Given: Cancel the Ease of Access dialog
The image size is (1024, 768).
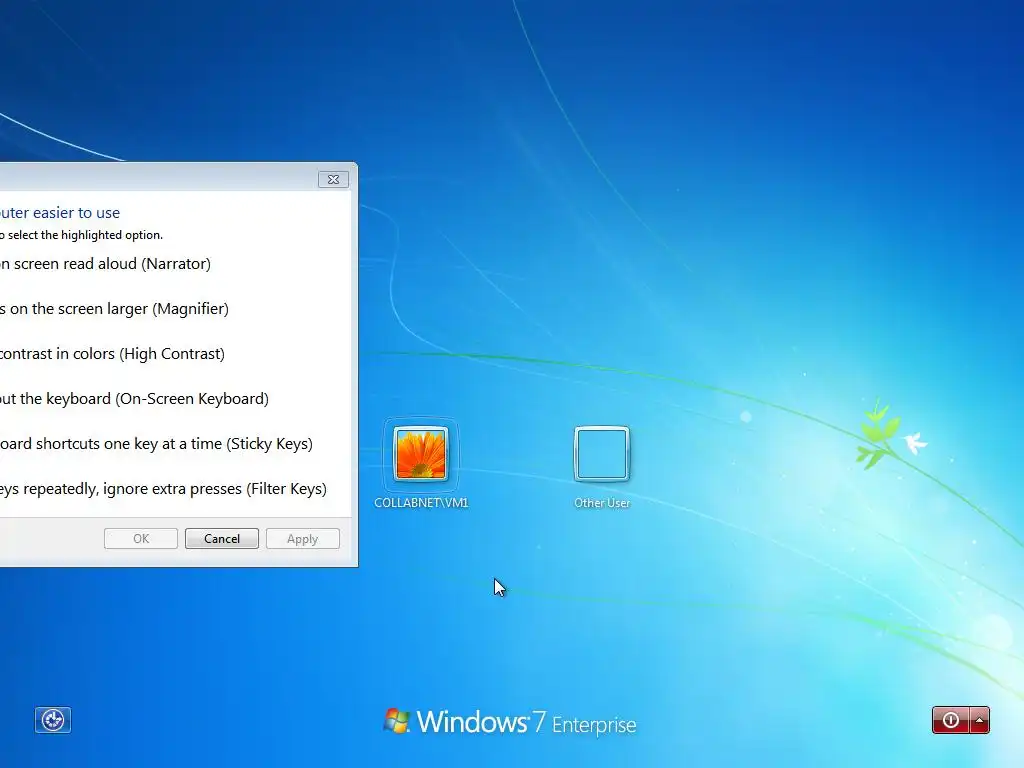Looking at the screenshot, I should 222,539.
